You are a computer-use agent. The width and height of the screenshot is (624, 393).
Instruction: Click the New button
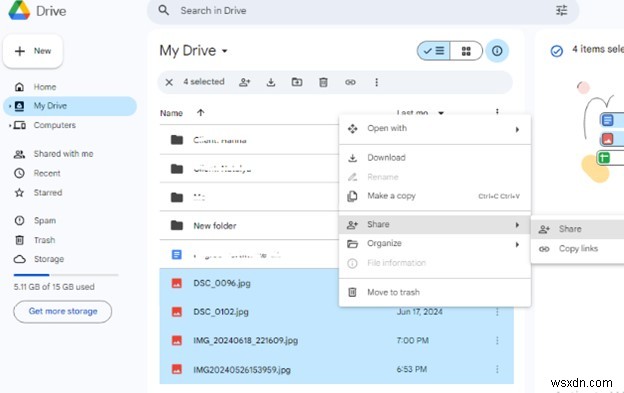click(x=33, y=51)
